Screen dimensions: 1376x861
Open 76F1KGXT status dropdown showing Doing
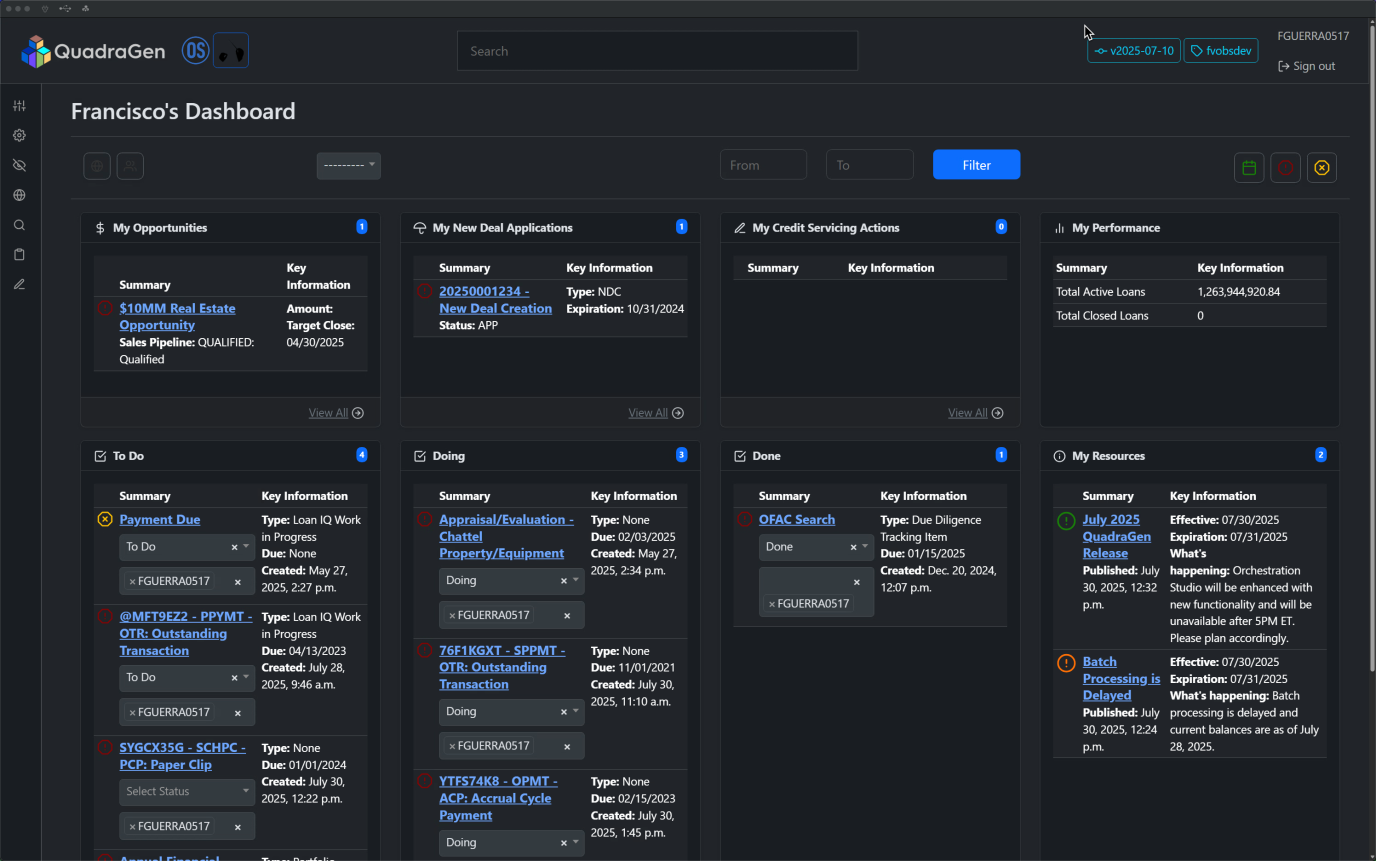(512, 712)
